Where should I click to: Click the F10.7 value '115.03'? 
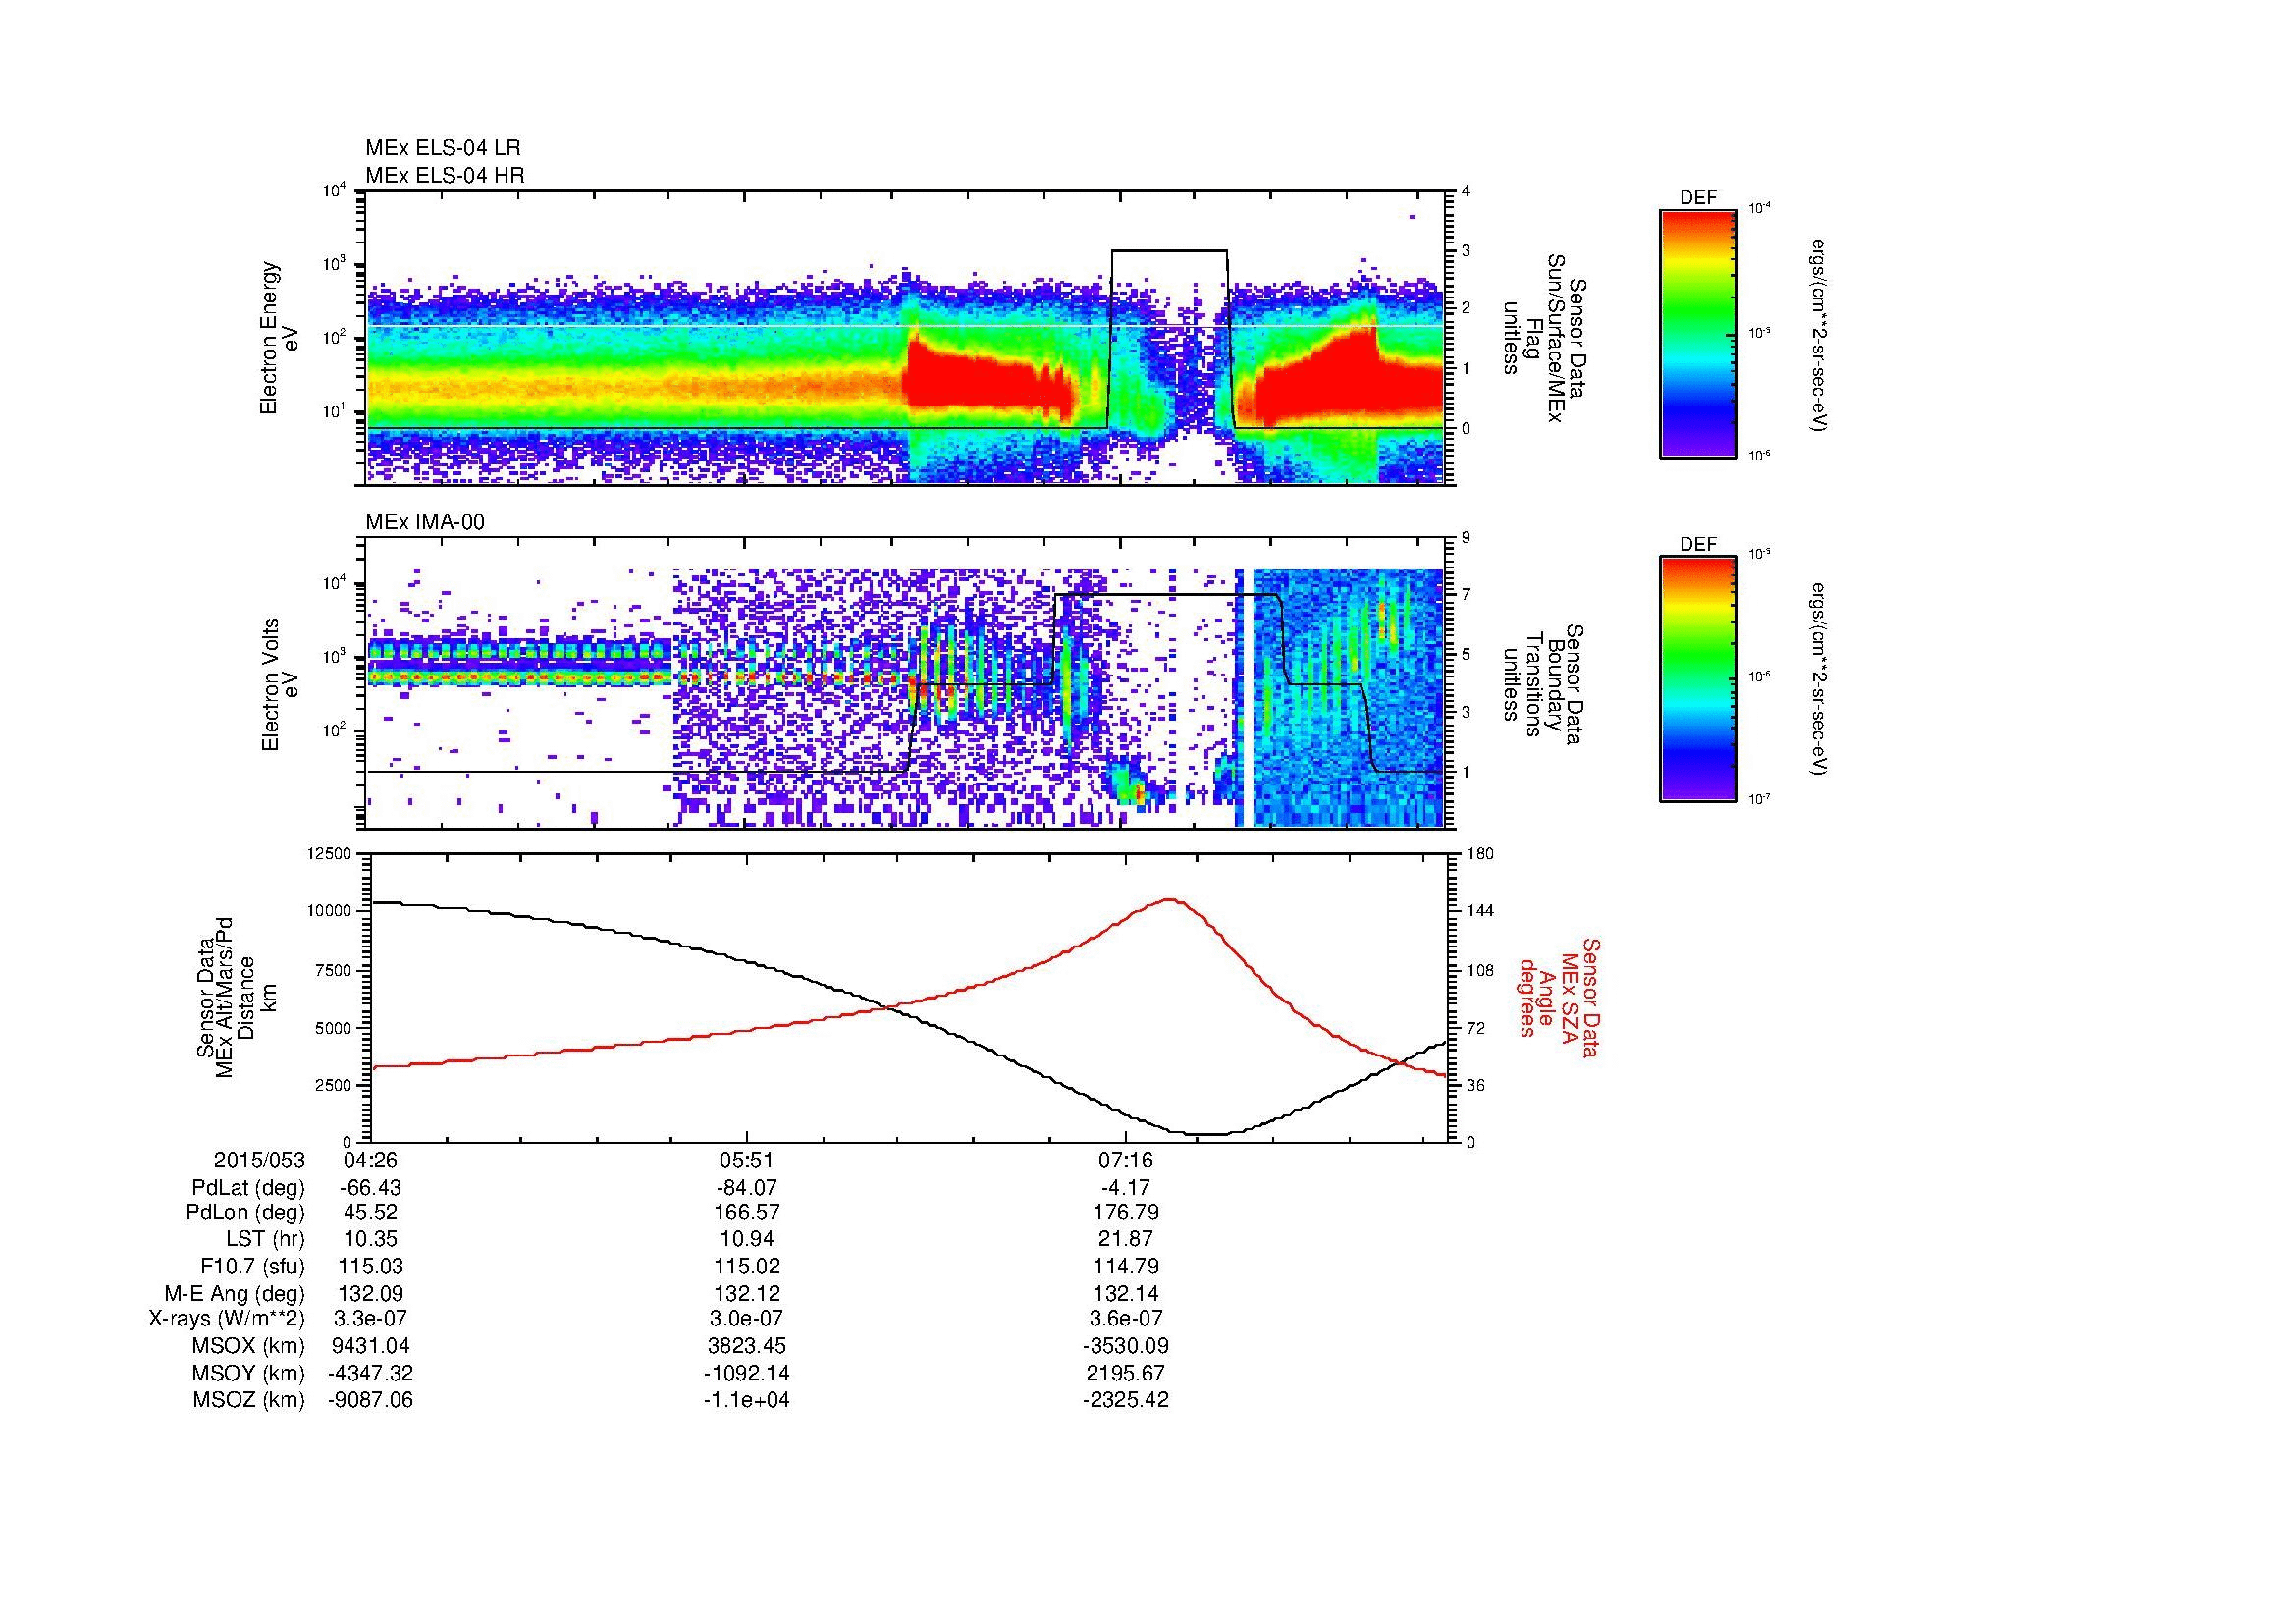coord(370,1266)
